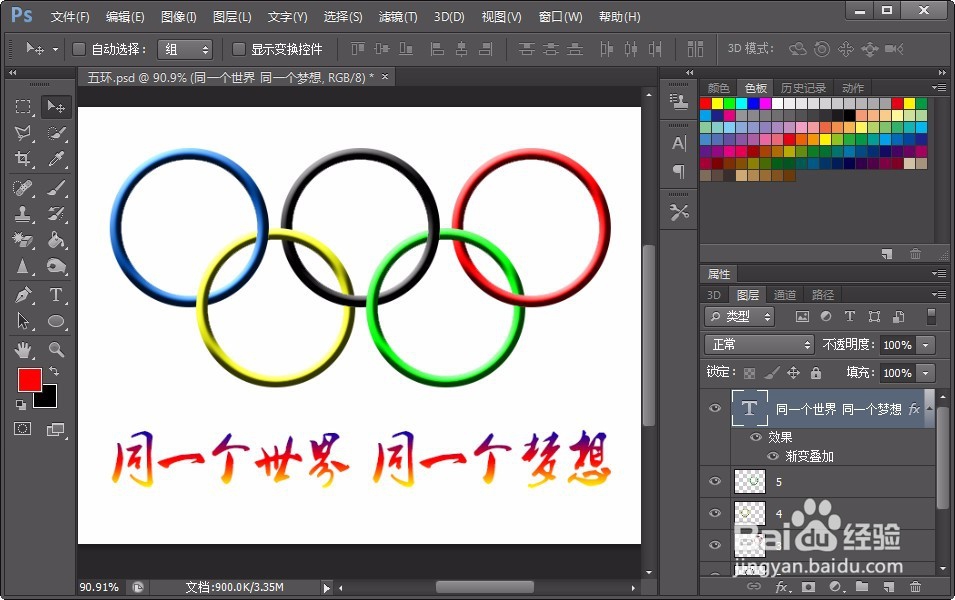Screen dimensions: 955x600
Task: Select the Crop tool
Action: tap(23, 159)
